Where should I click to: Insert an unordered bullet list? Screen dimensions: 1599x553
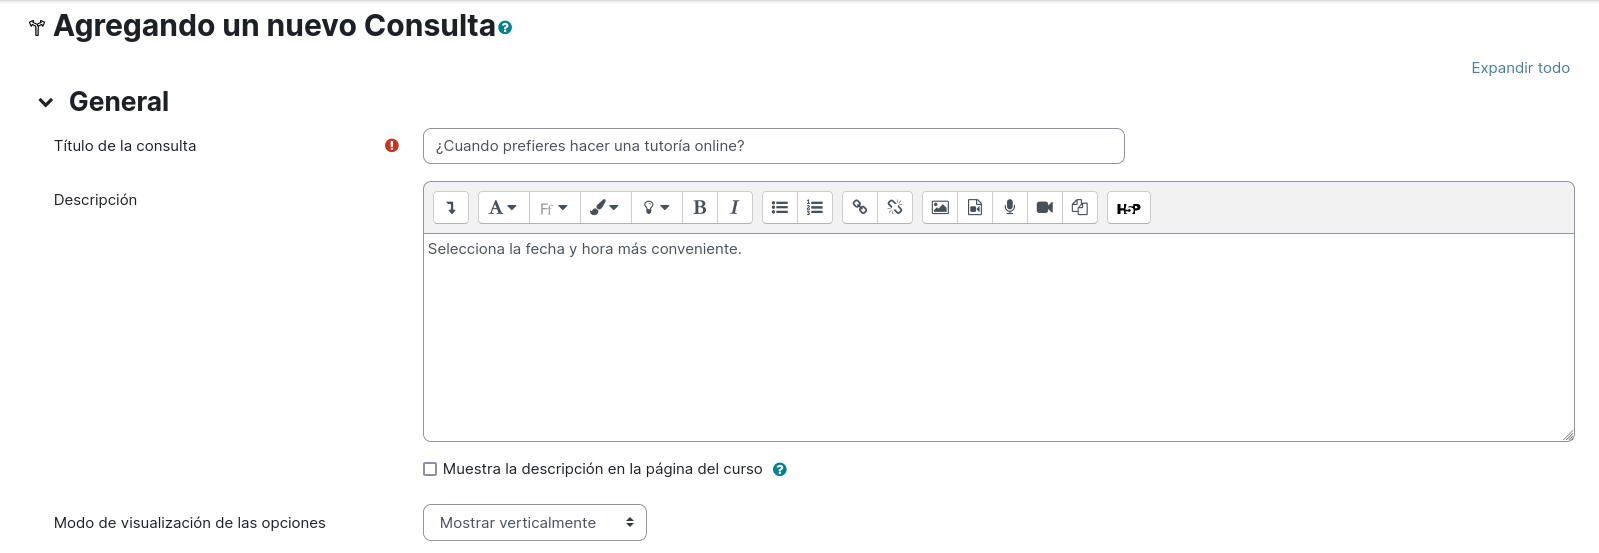click(x=780, y=208)
